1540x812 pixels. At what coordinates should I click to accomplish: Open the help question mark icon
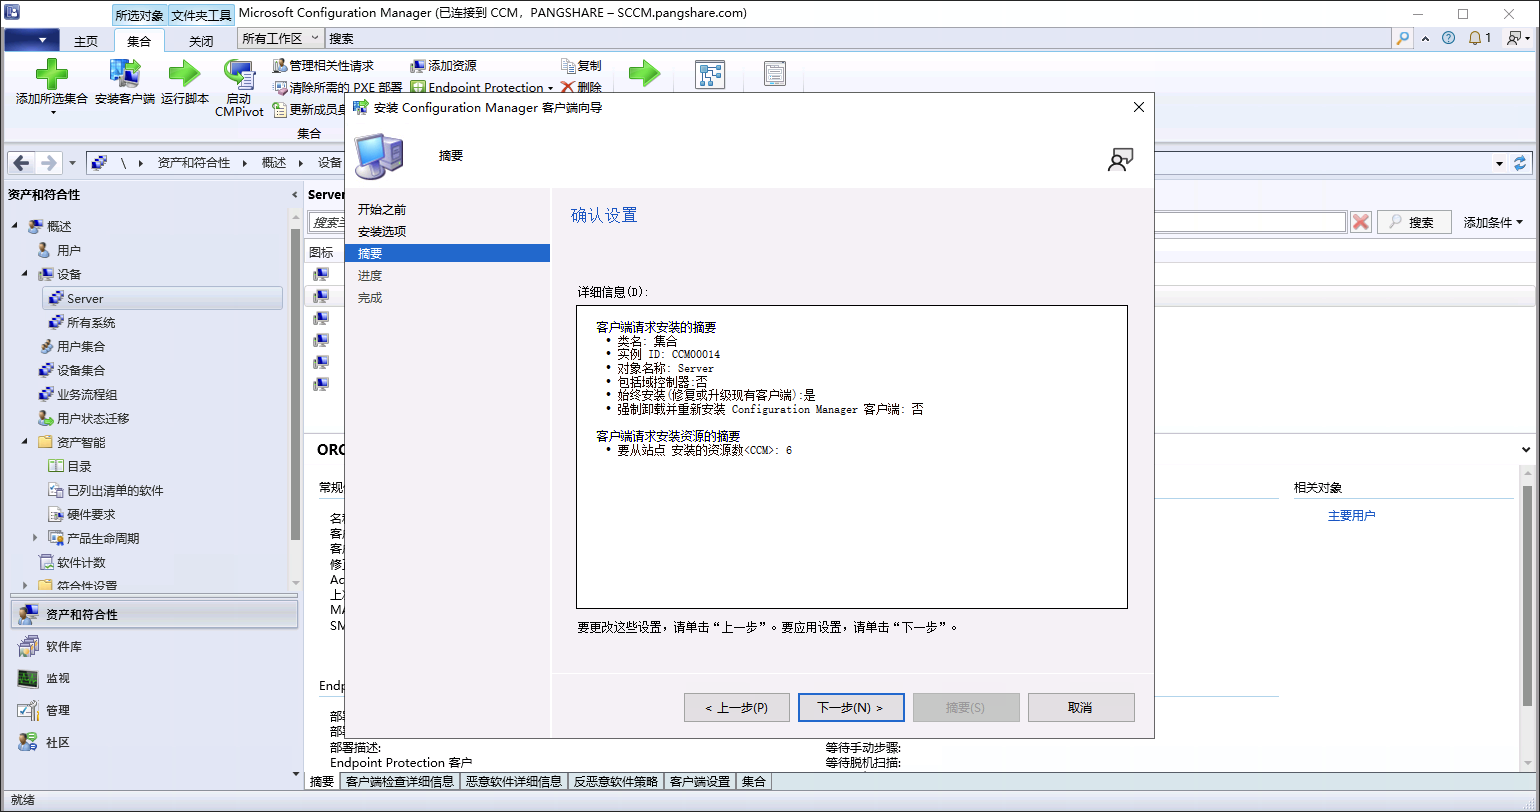coord(1448,38)
